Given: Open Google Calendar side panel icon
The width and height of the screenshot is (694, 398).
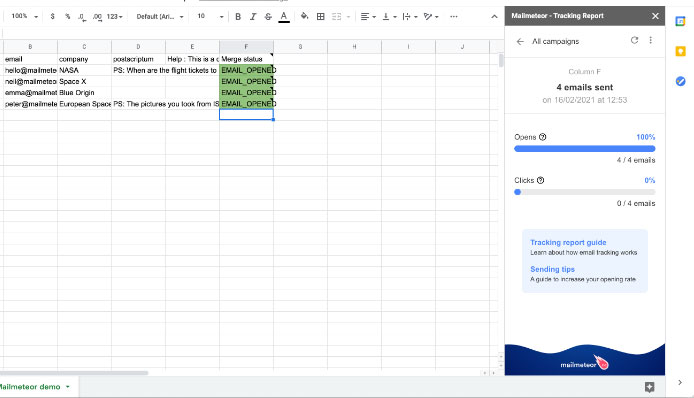Looking at the screenshot, I should (x=680, y=21).
